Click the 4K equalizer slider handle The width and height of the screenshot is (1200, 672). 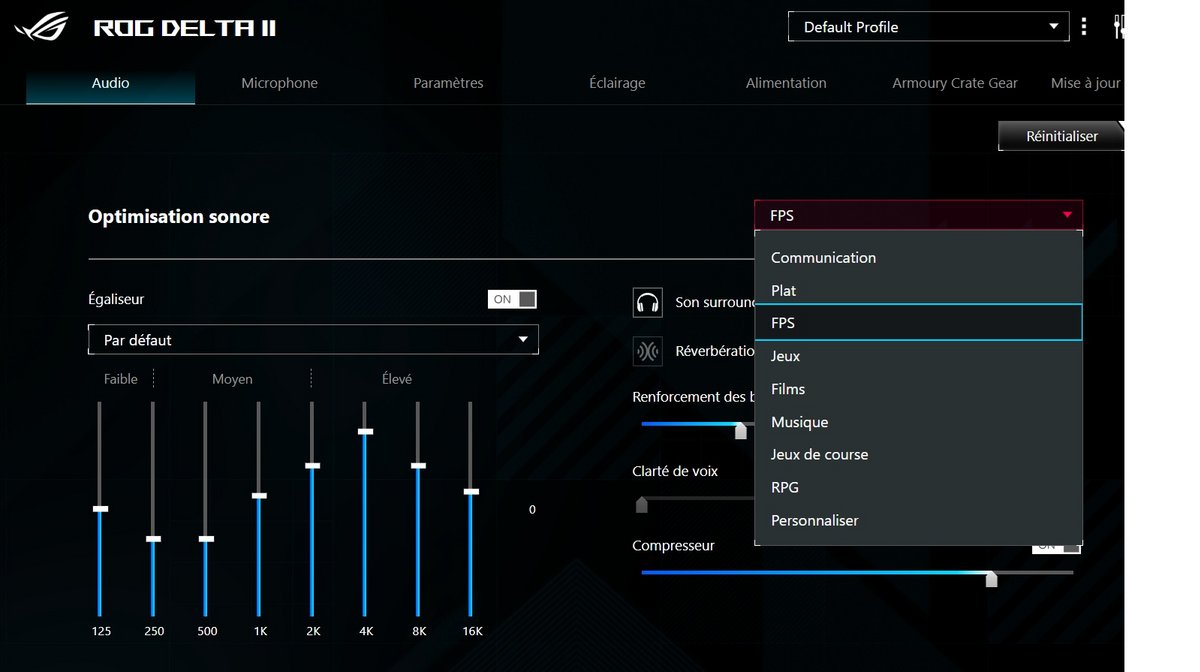click(x=365, y=432)
